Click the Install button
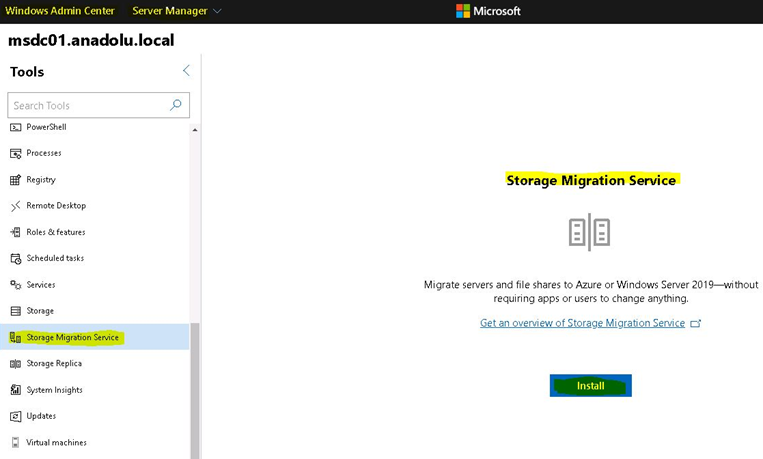The width and height of the screenshot is (763, 459). click(591, 386)
